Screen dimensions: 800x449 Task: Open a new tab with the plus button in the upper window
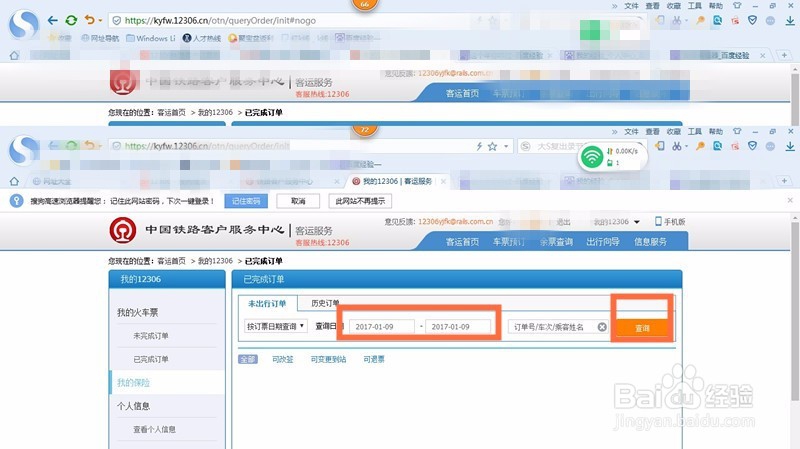(784, 55)
